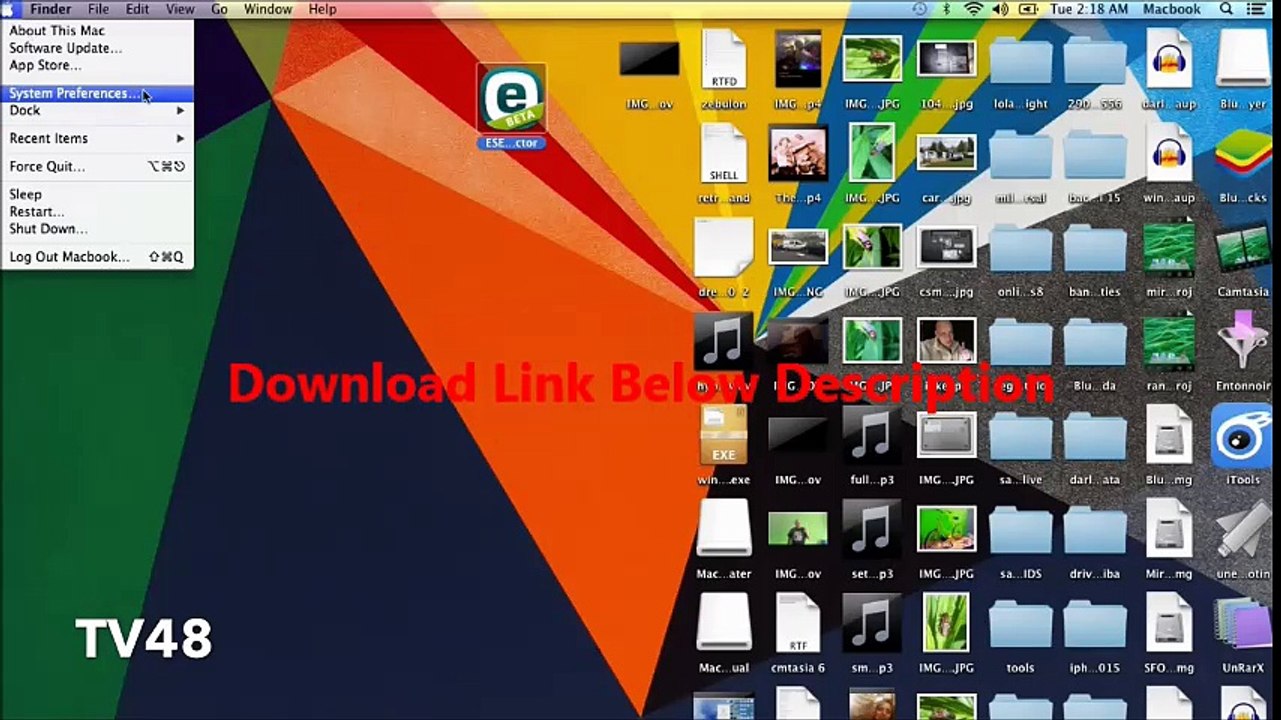Select About This Mac
Screen dimensions: 1281x720
click(97, 31)
